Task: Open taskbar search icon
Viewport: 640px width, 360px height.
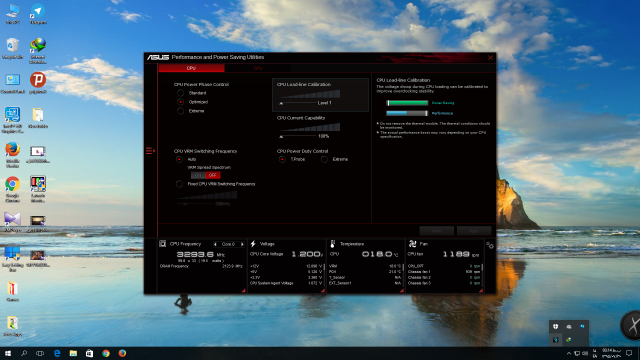Action: pos(24,353)
